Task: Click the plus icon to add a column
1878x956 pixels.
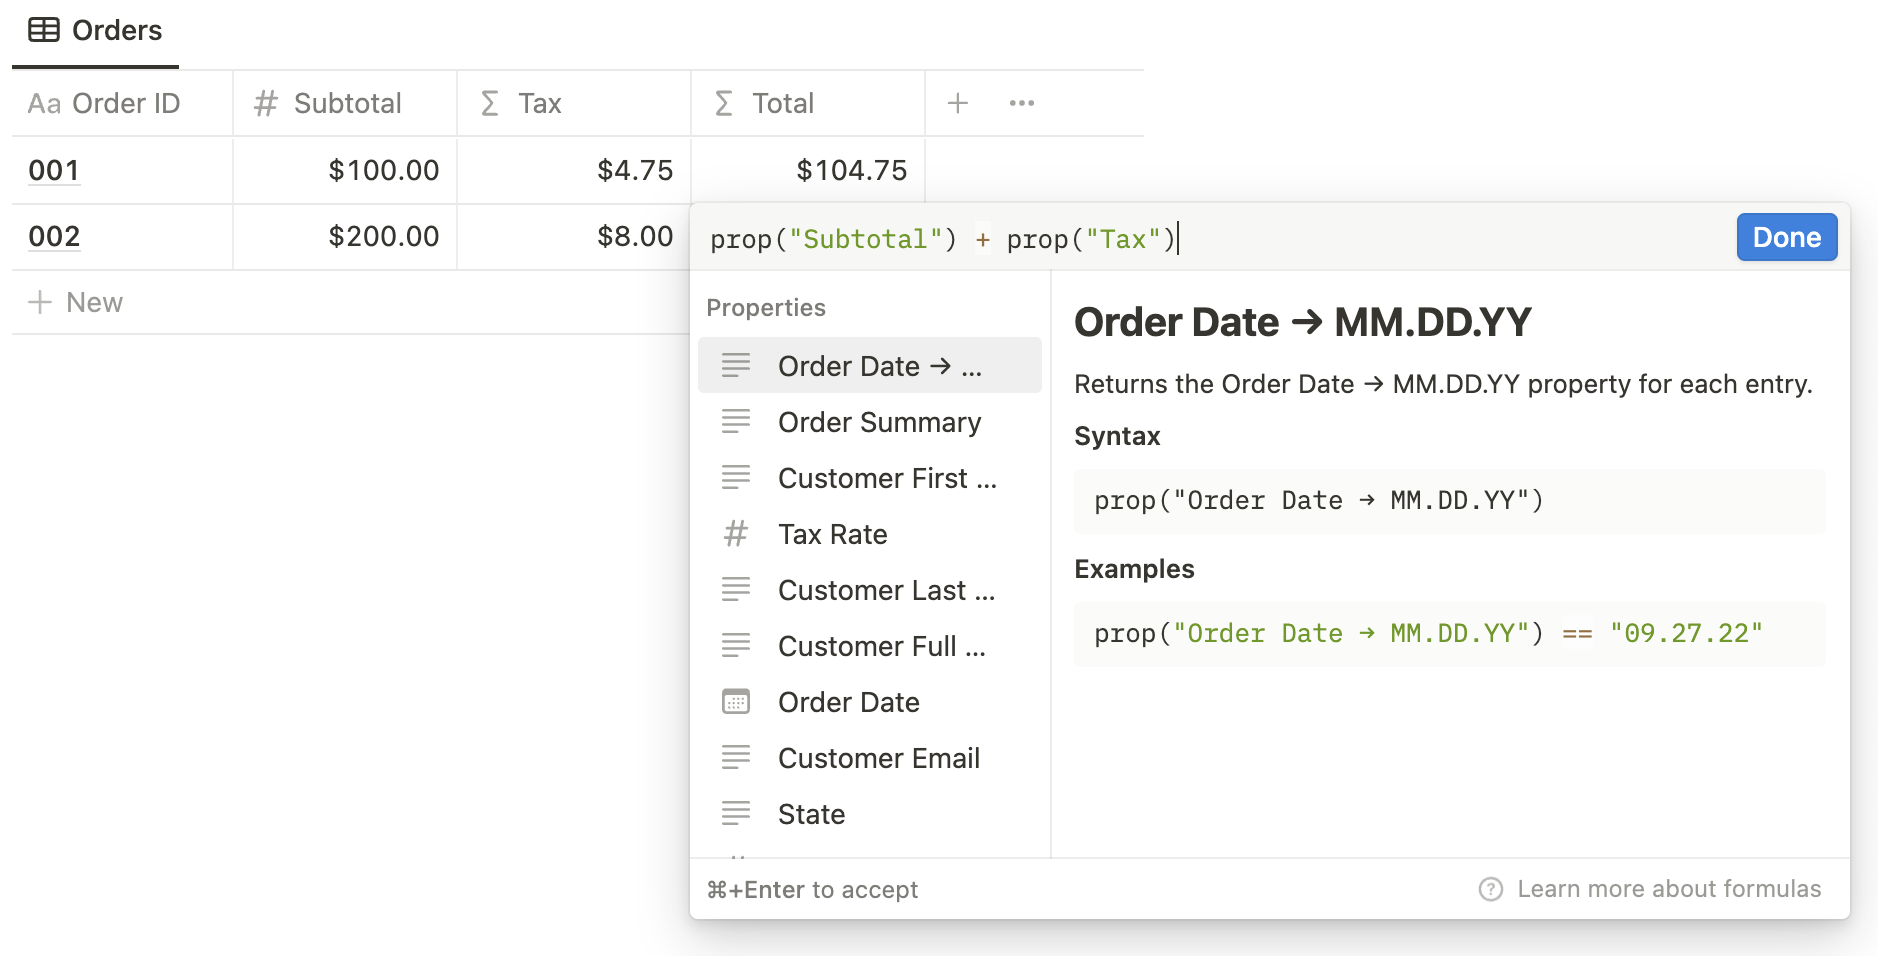Action: pyautogui.click(x=957, y=102)
